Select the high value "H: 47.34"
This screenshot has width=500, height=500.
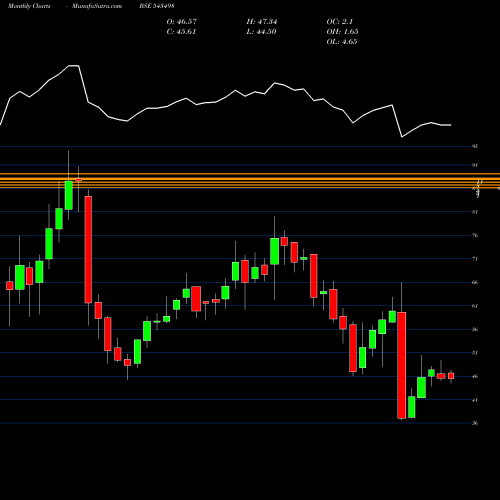tap(262, 22)
